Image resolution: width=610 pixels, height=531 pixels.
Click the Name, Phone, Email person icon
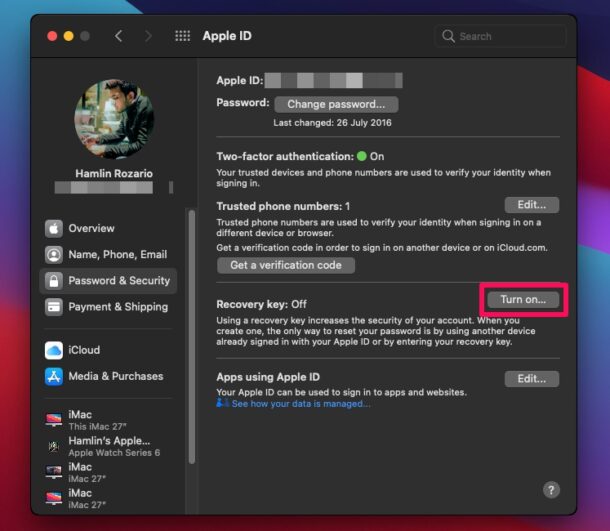[54, 255]
